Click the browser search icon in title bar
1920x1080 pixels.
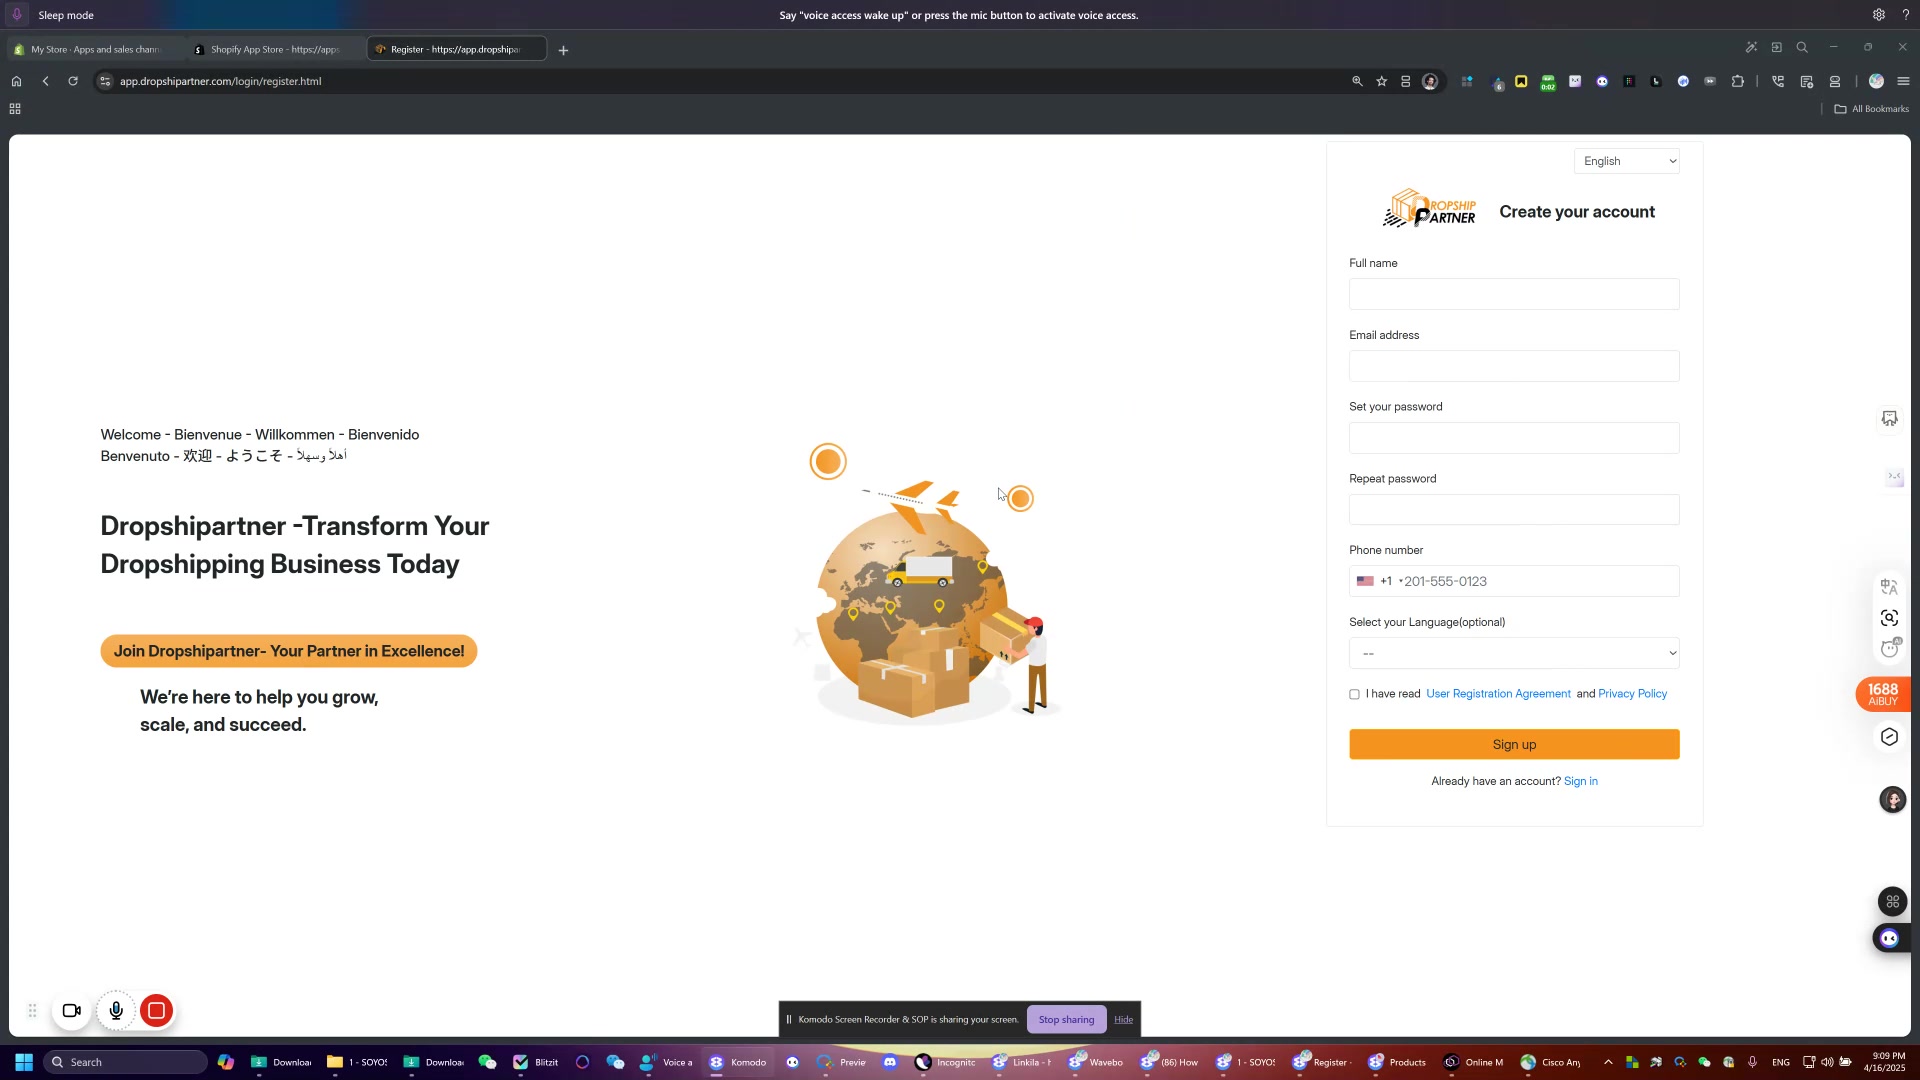(x=1802, y=47)
